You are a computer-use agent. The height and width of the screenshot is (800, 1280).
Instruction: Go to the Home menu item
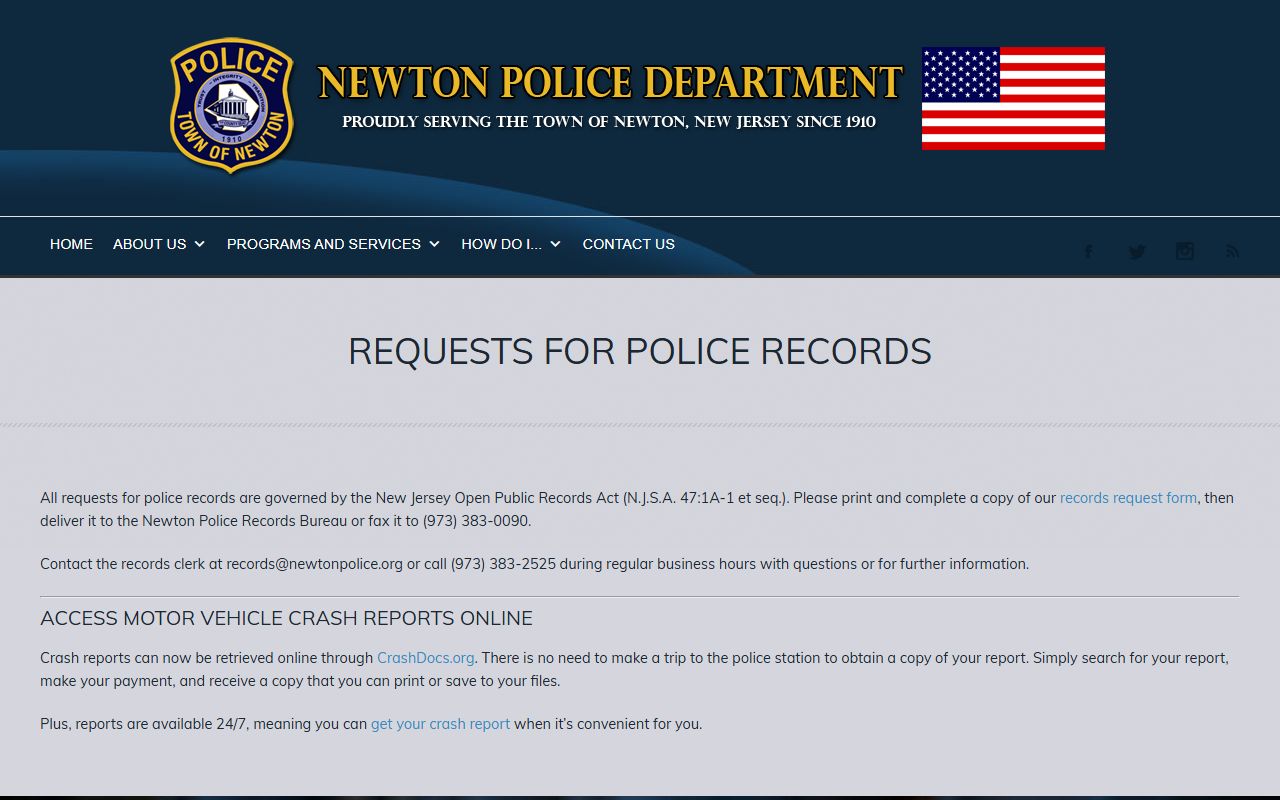71,244
